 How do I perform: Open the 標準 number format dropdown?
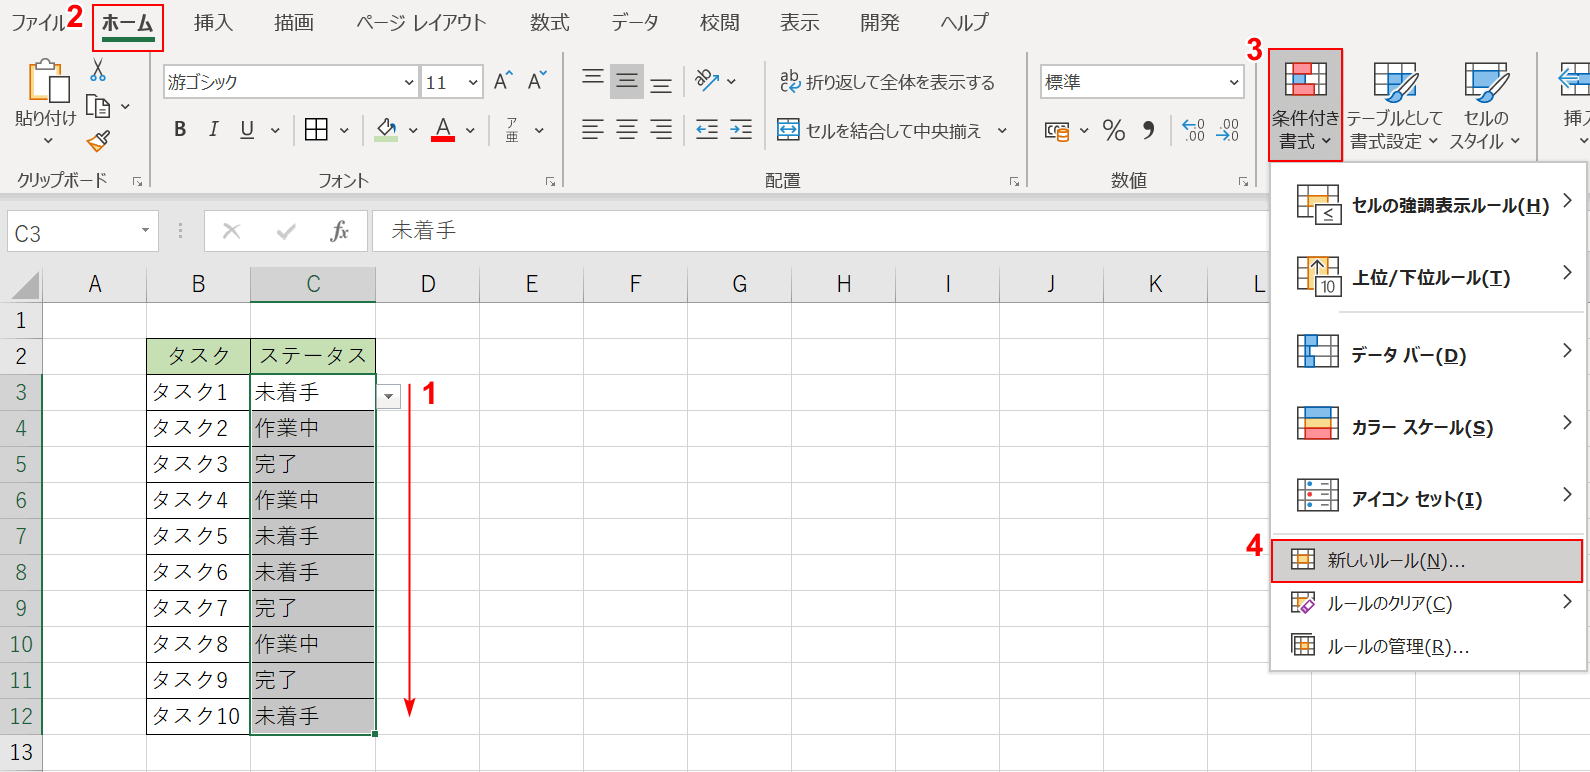1233,82
